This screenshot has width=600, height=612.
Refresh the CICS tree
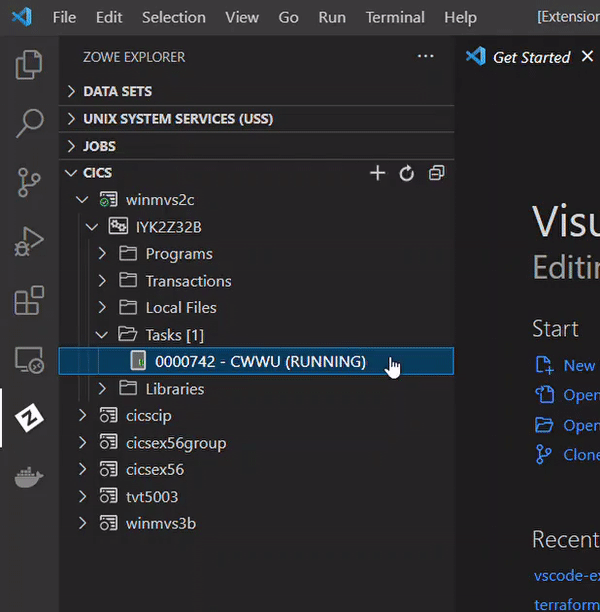click(406, 173)
